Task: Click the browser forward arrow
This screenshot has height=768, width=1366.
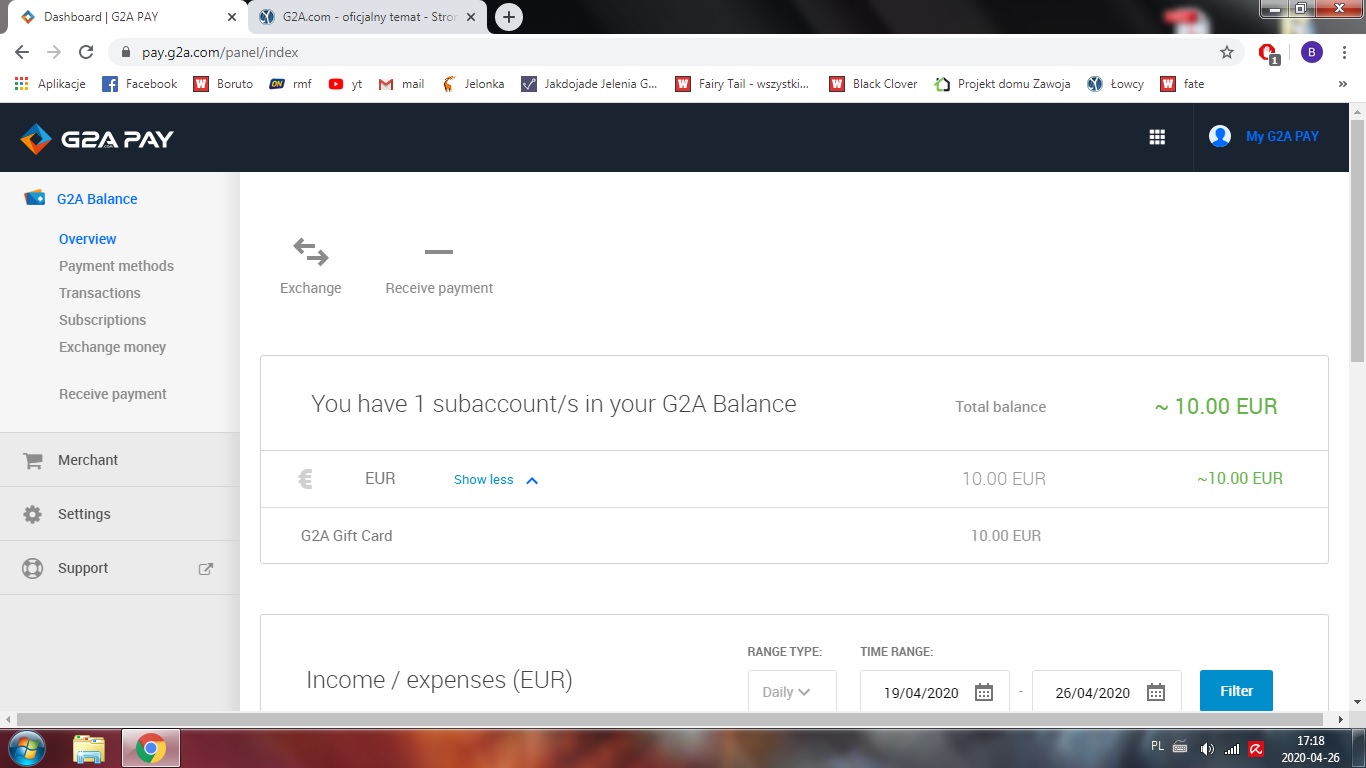Action: click(x=54, y=52)
